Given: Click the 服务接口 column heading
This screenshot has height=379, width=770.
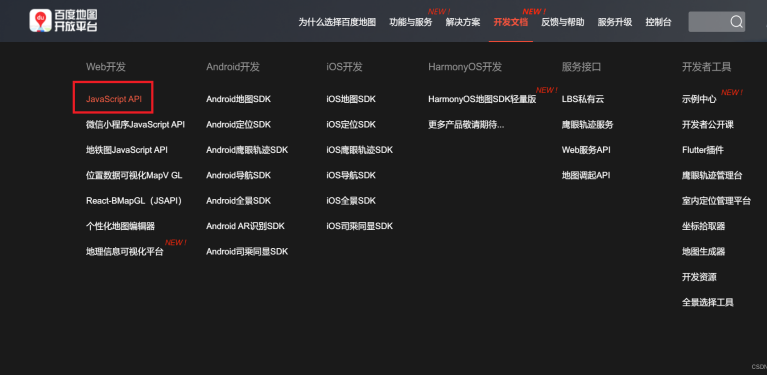Looking at the screenshot, I should [x=581, y=67].
